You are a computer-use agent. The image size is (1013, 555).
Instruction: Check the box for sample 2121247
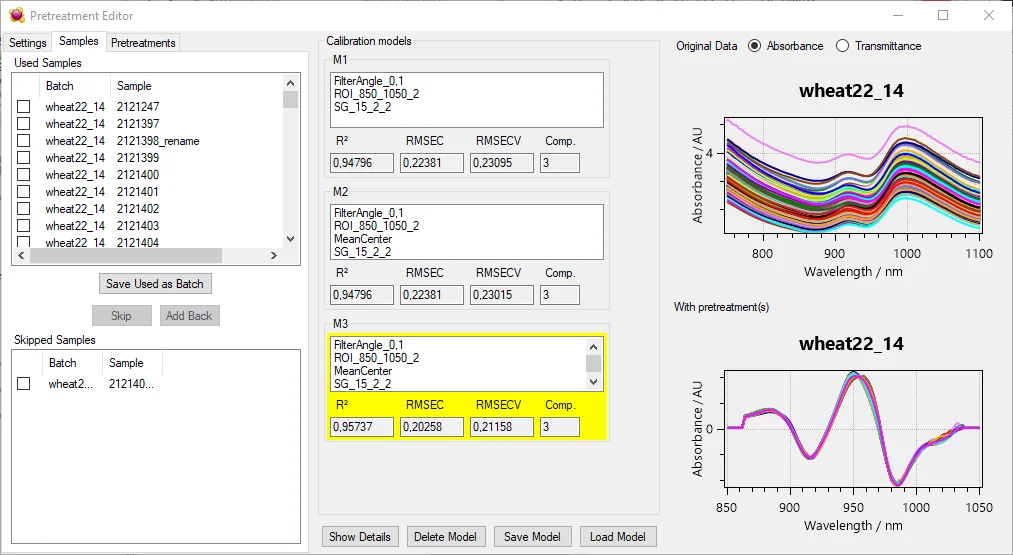pyautogui.click(x=24, y=107)
